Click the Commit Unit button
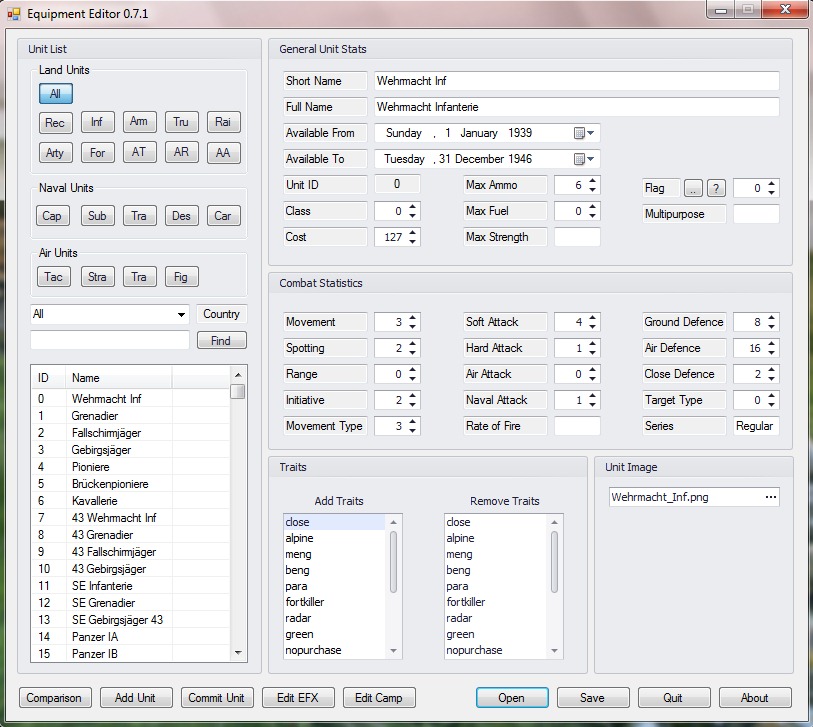The width and height of the screenshot is (813, 727). point(217,698)
